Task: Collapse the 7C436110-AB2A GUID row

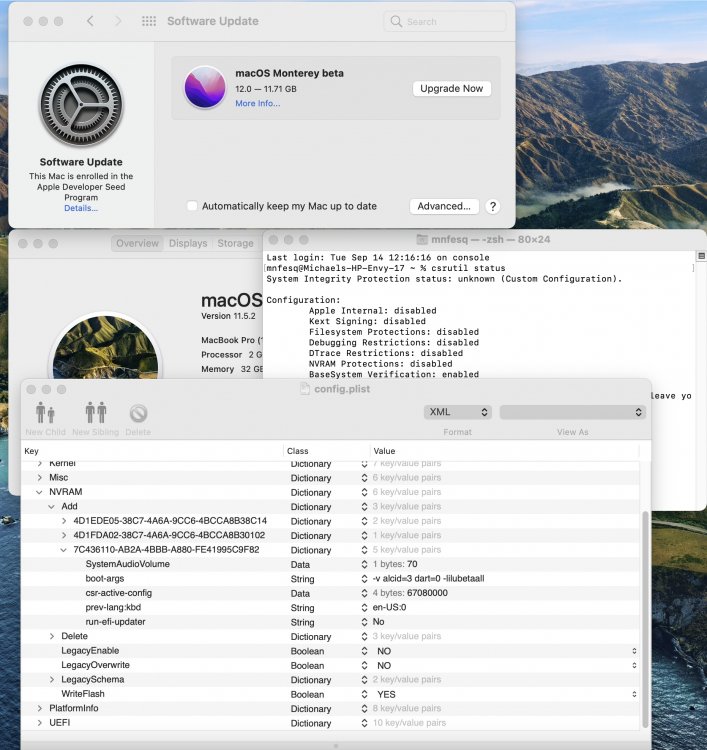Action: click(64, 550)
